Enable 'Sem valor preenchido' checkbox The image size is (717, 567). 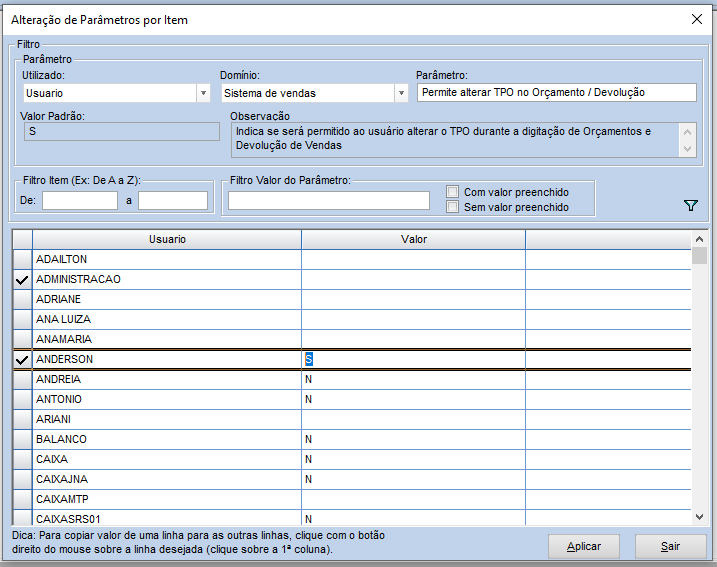pos(453,207)
